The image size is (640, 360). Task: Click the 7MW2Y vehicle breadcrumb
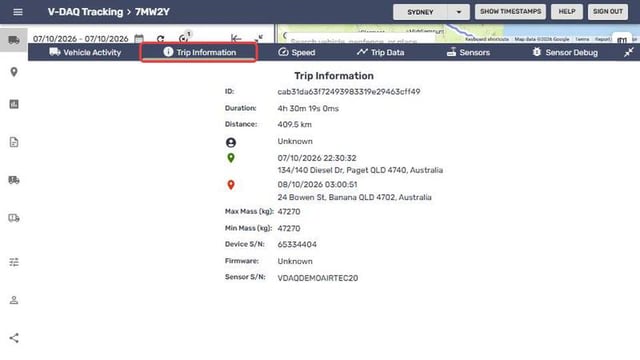152,12
